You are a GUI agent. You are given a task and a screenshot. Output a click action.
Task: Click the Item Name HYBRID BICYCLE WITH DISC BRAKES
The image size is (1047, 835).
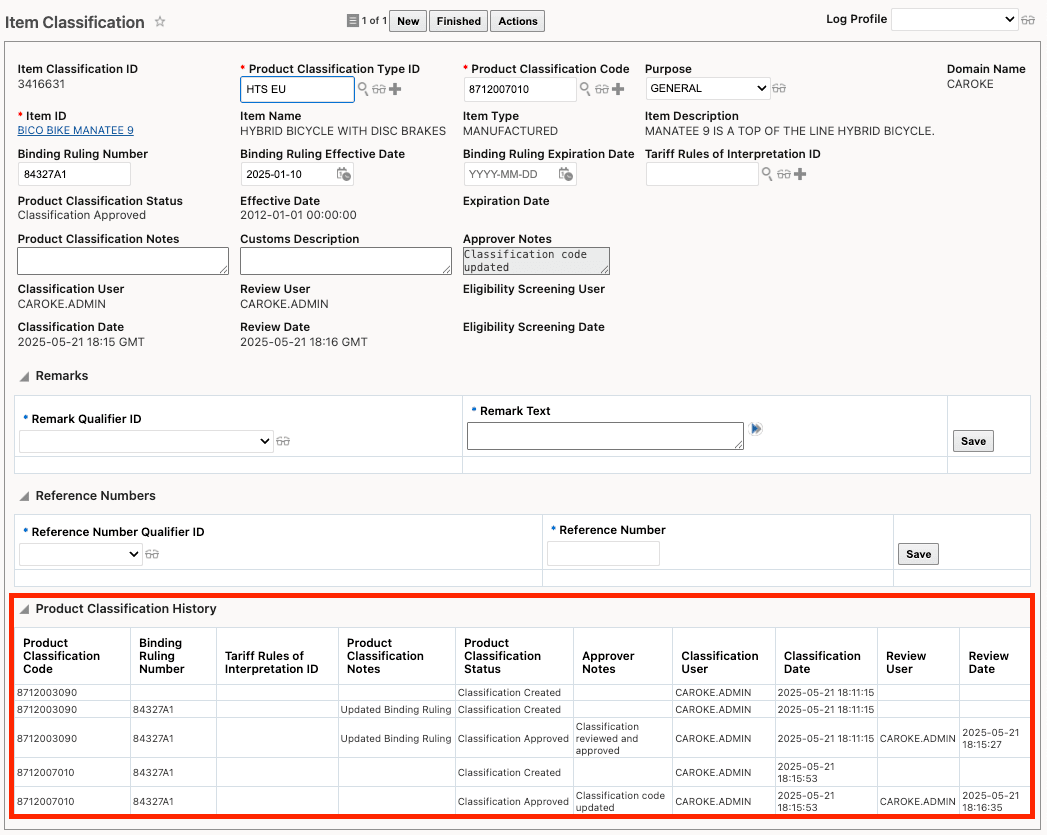(x=343, y=131)
